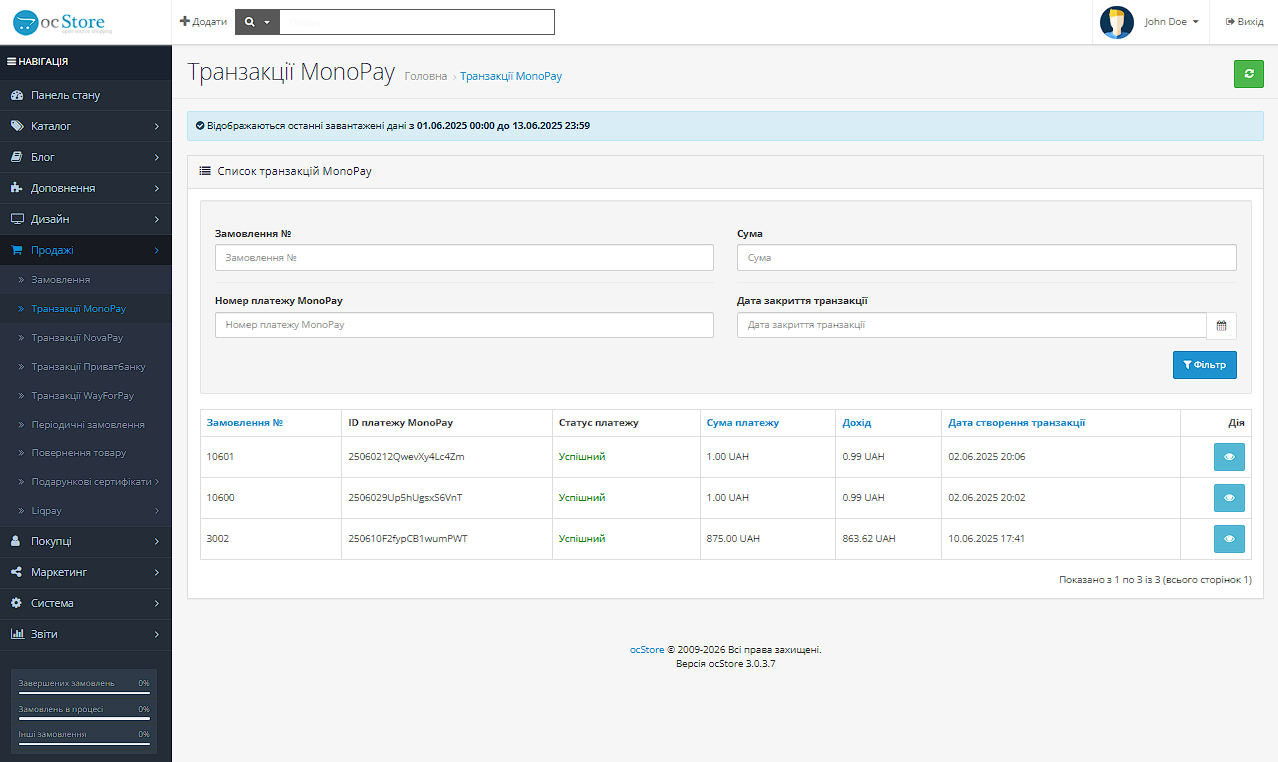Expand the Маркетинг sidebar menu
This screenshot has width=1278, height=762.
86,572
